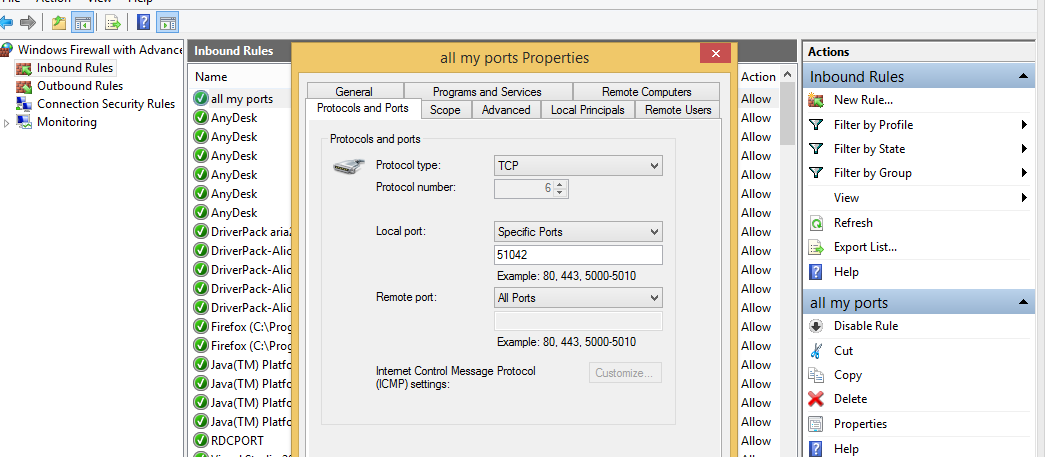Click the Up one level folder icon
1045x457 pixels.
(x=59, y=23)
